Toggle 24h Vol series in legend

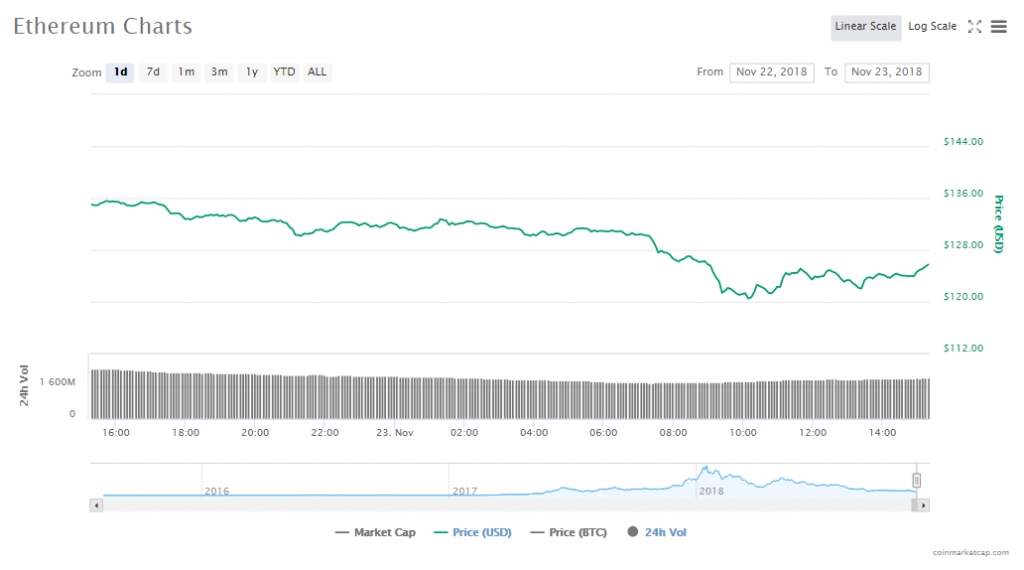(657, 533)
